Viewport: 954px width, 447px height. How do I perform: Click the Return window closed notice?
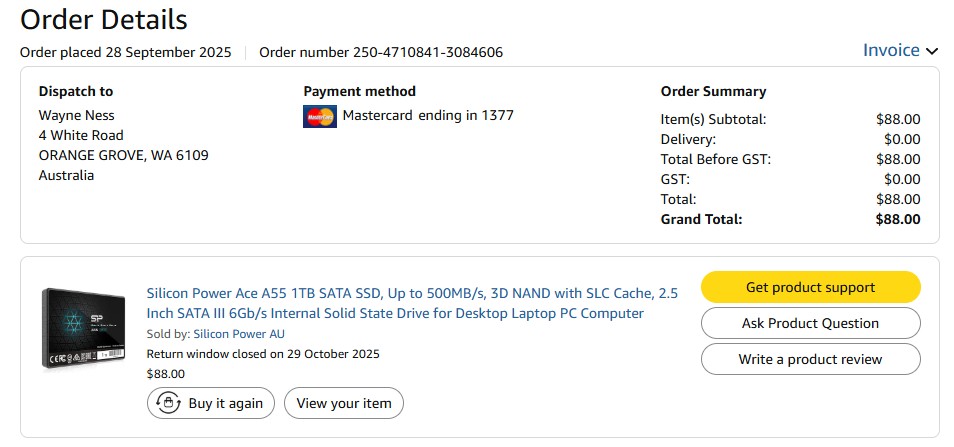point(263,354)
